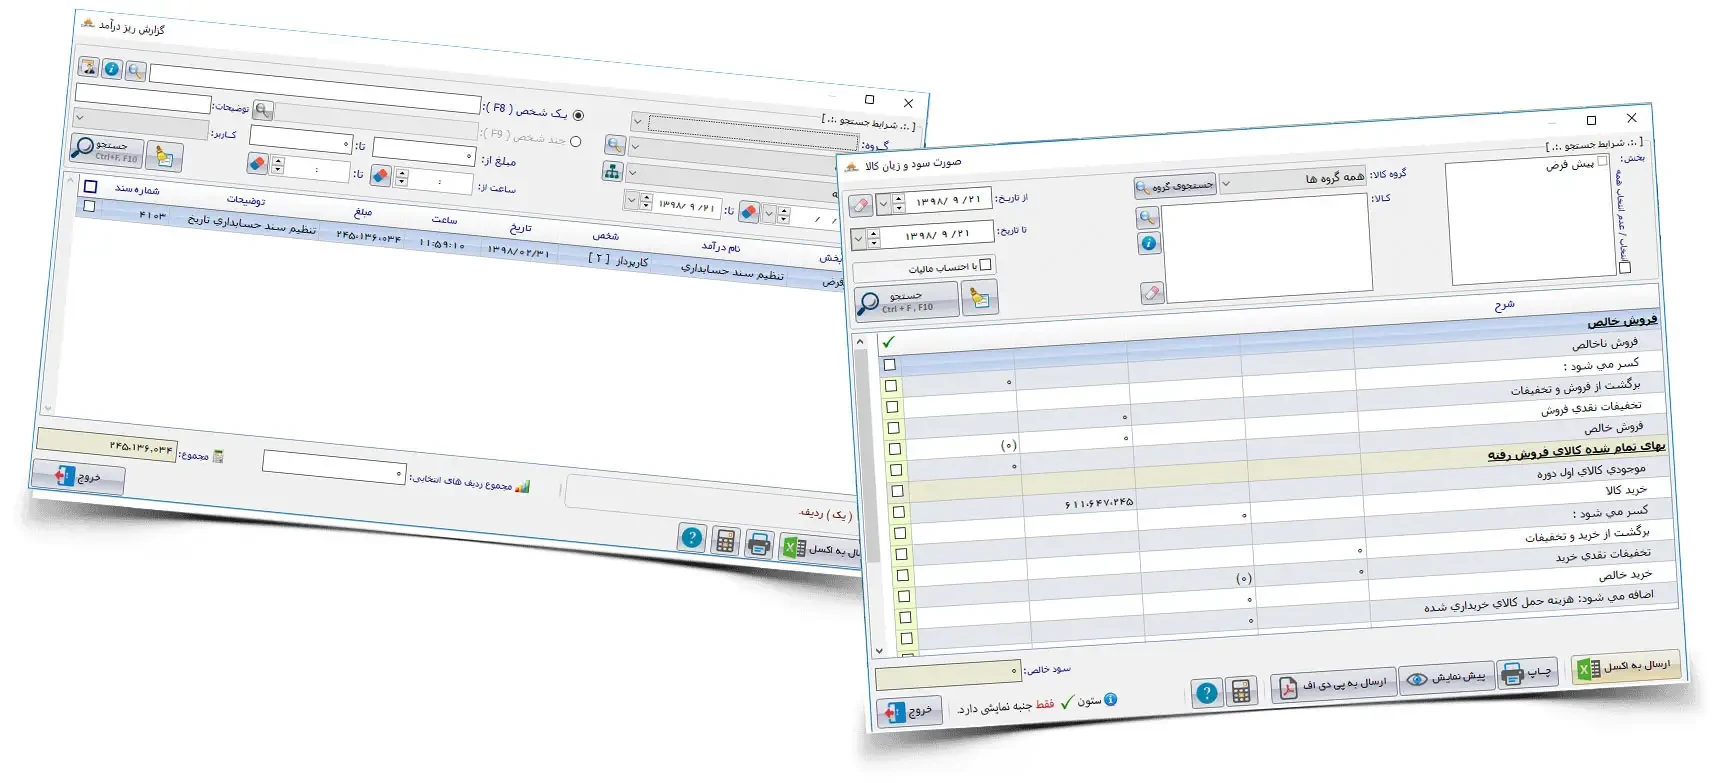Click the شرح column header in the profit-loss grid
The height and width of the screenshot is (783, 1733).
pos(1503,305)
